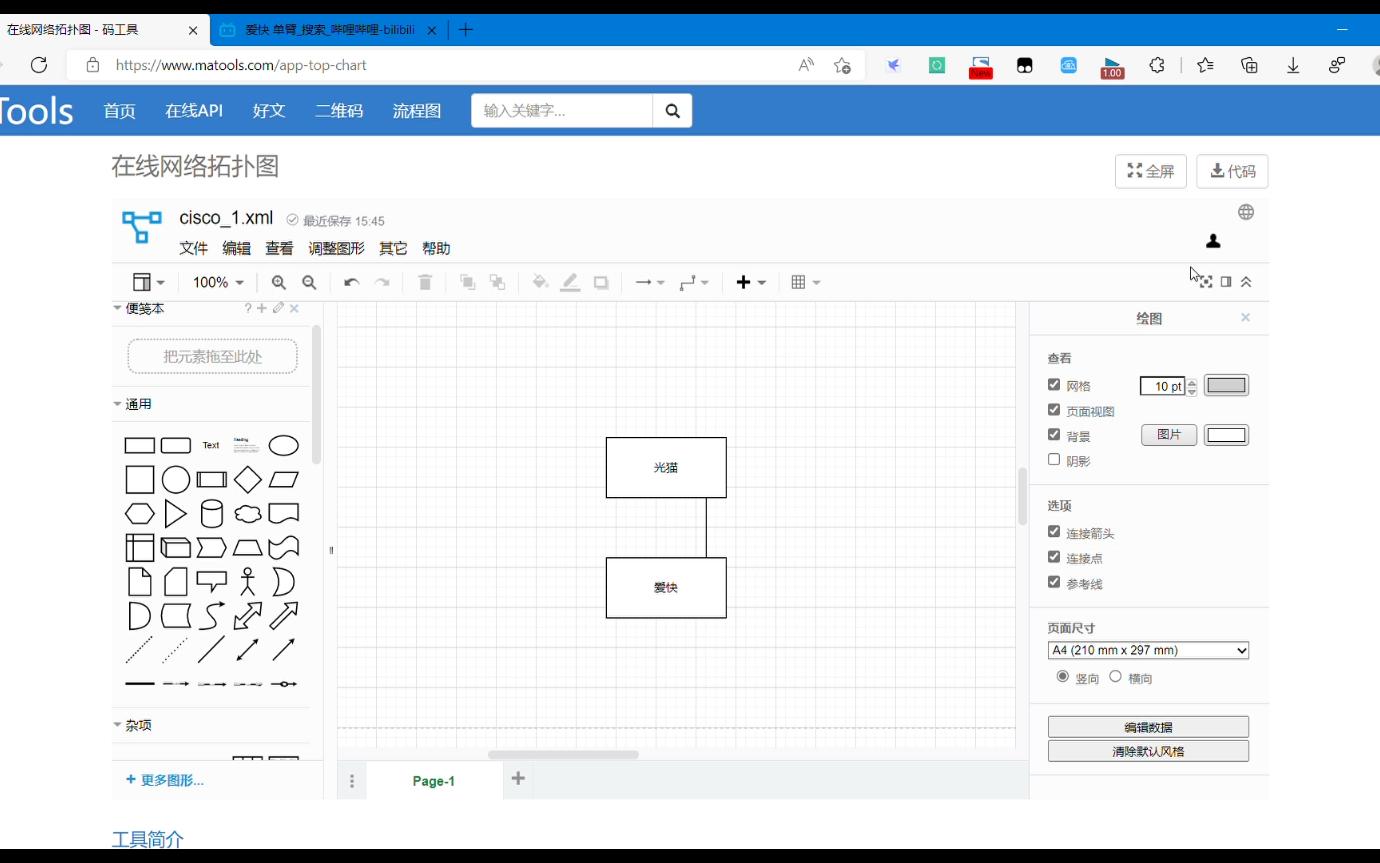Click the 代码 code download button
1380x863 pixels.
(x=1232, y=172)
